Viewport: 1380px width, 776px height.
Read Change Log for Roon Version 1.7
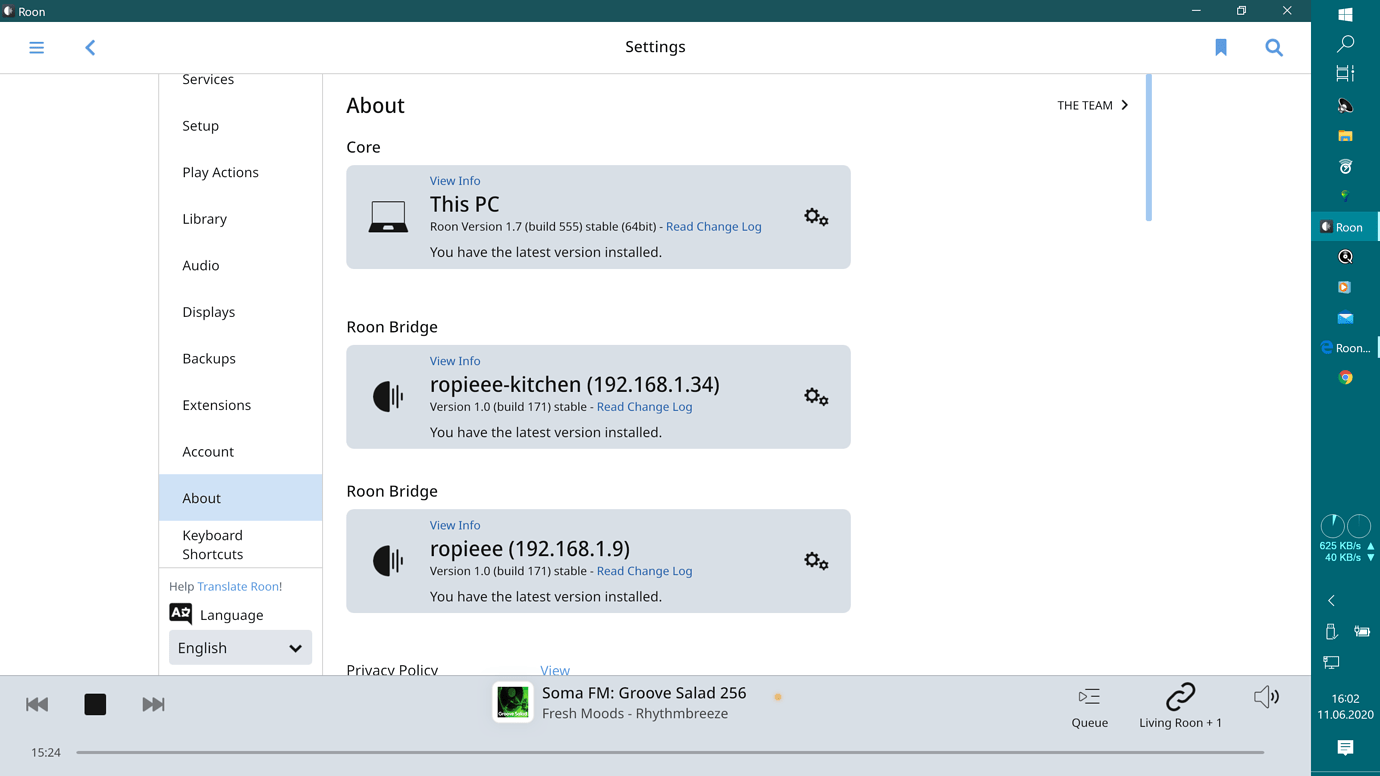(713, 226)
